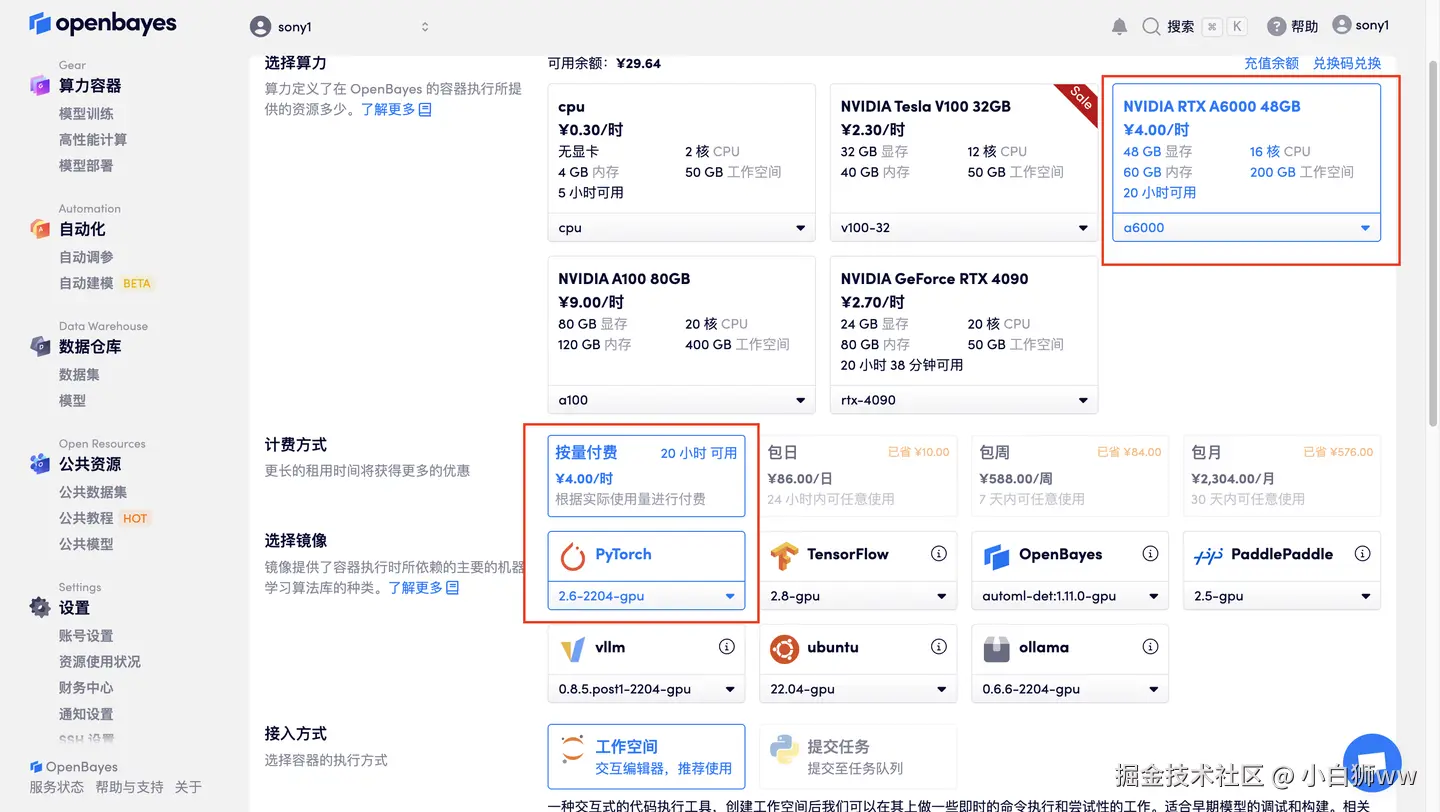This screenshot has width=1440, height=812.
Task: Click the sony1 avatar at top right
Action: [1342, 25]
